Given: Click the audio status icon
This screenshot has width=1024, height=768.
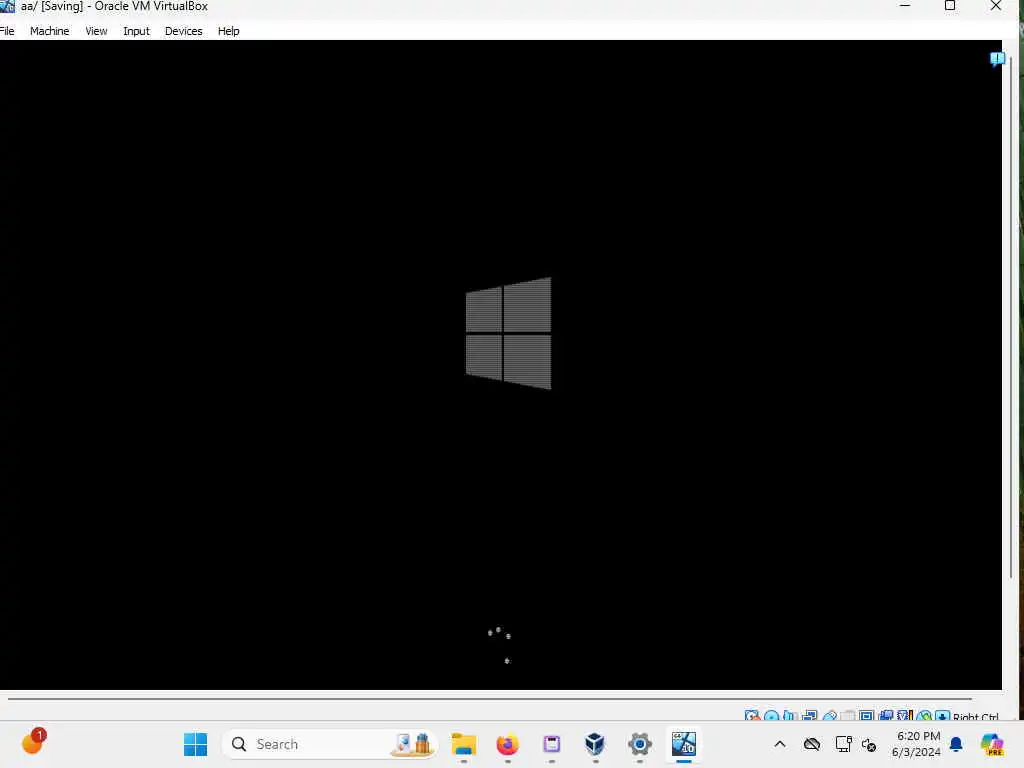Looking at the screenshot, I should click(790, 716).
